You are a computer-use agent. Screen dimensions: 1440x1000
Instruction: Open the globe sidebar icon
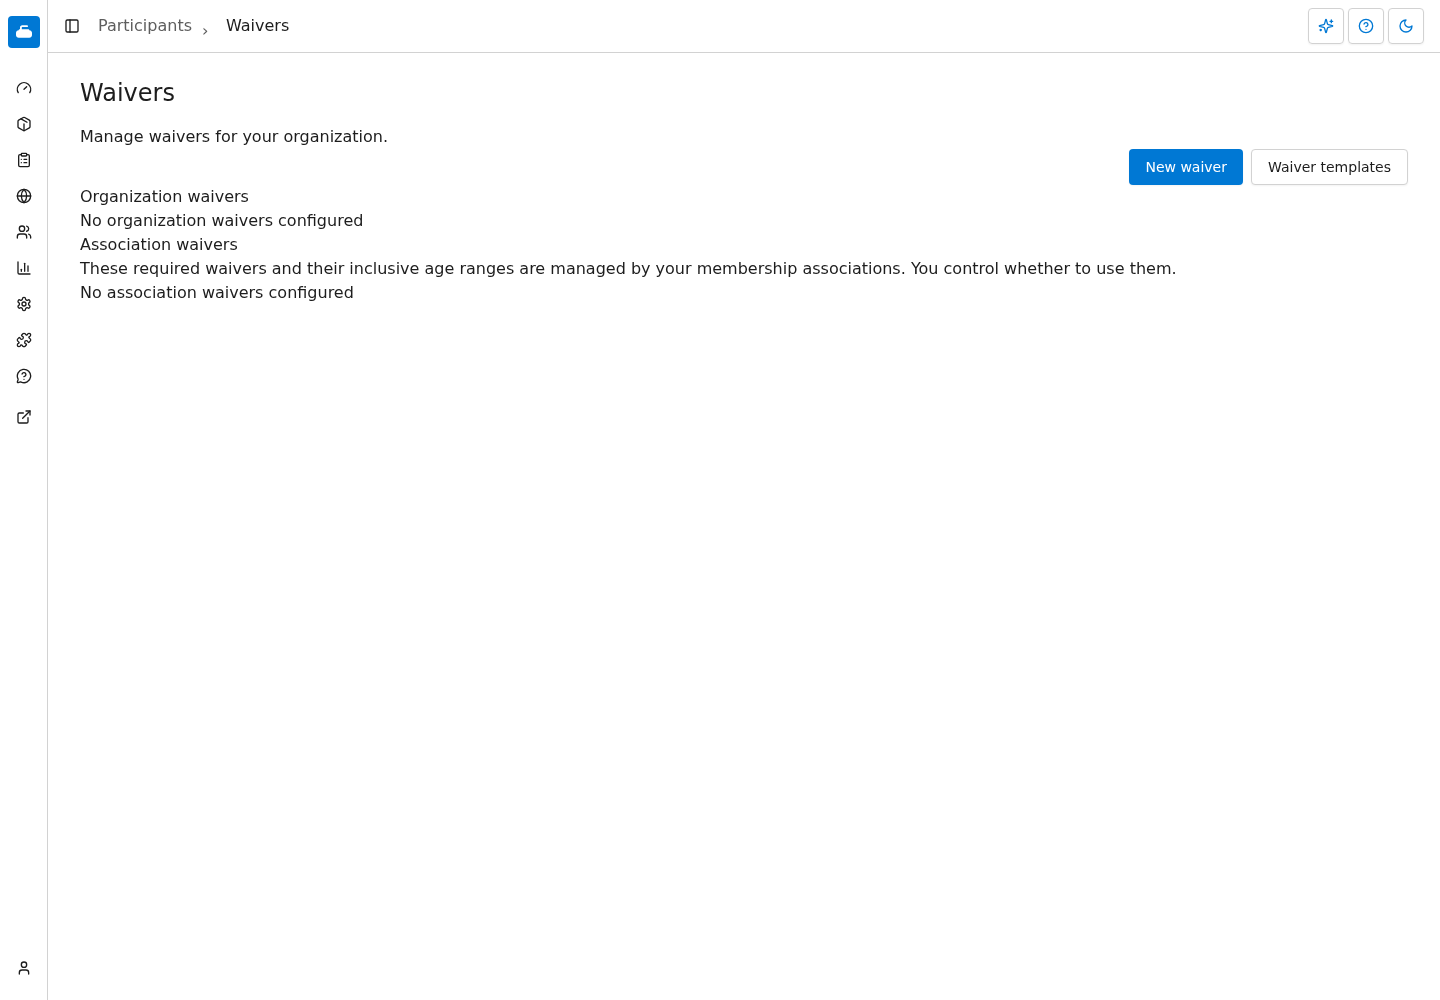pos(24,196)
